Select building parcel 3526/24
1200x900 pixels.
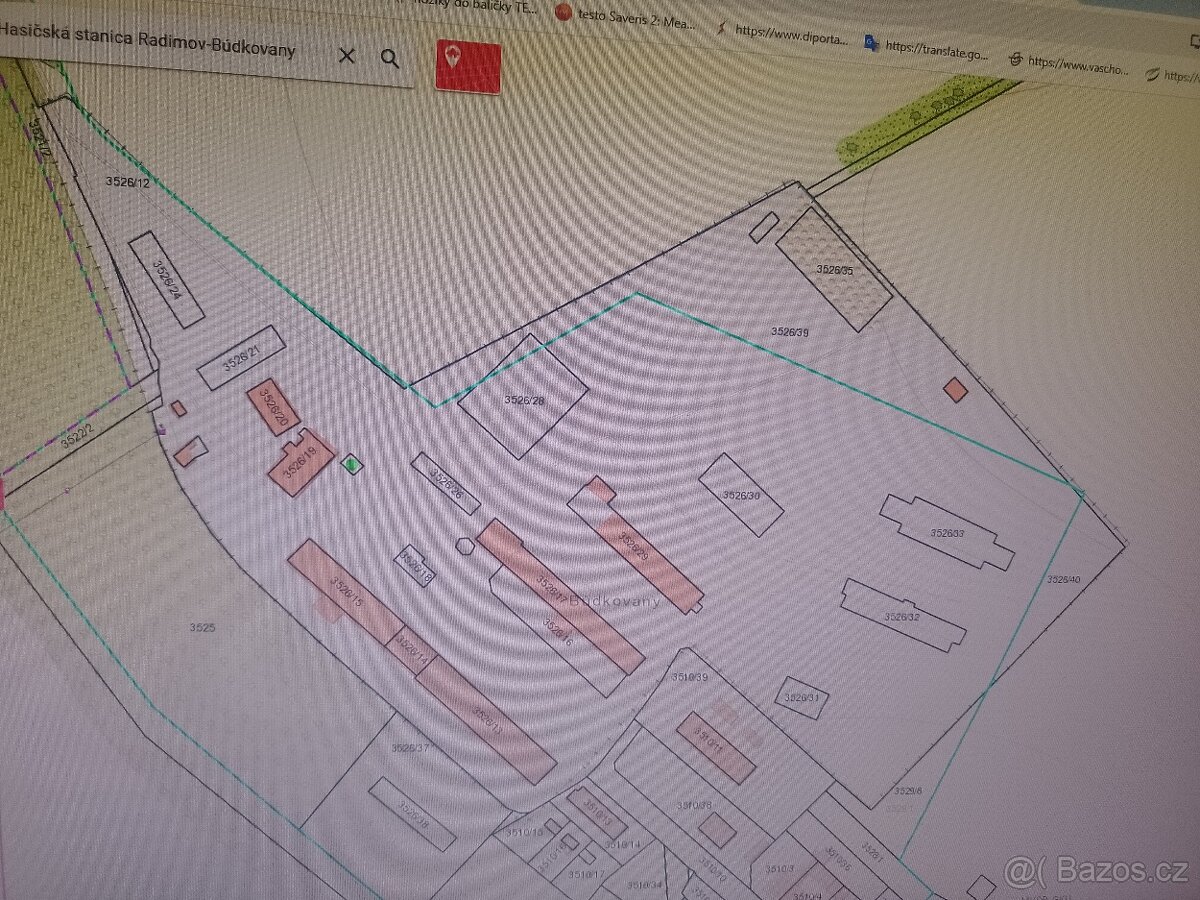(x=167, y=279)
